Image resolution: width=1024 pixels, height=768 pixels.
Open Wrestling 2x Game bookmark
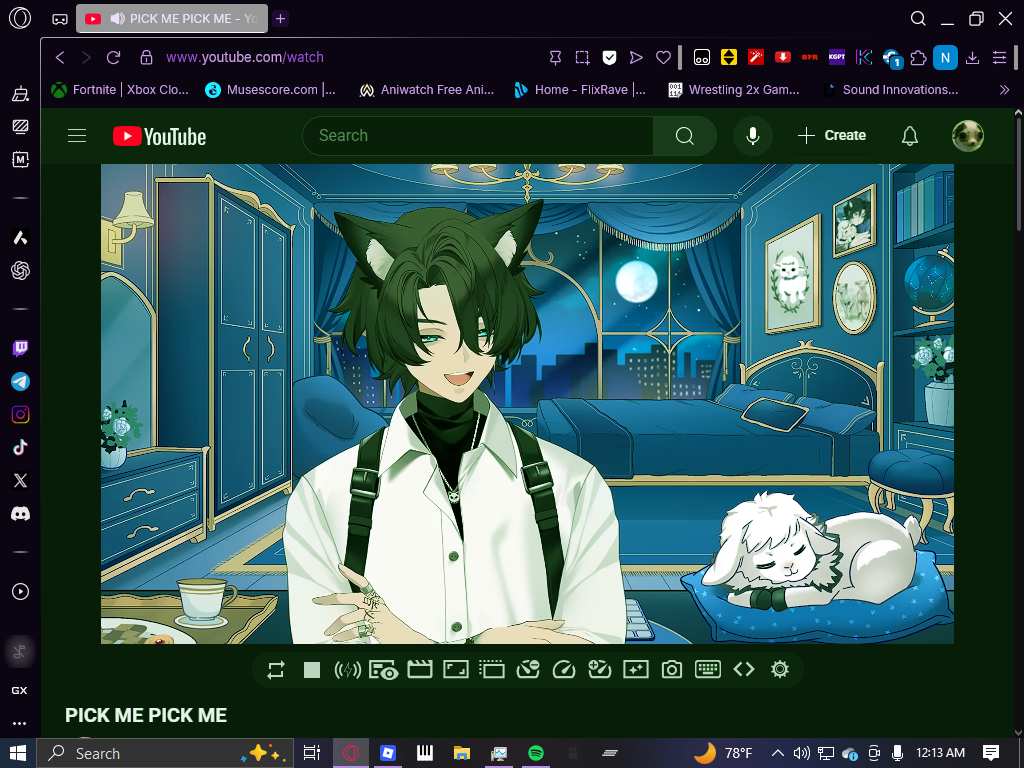point(734,90)
